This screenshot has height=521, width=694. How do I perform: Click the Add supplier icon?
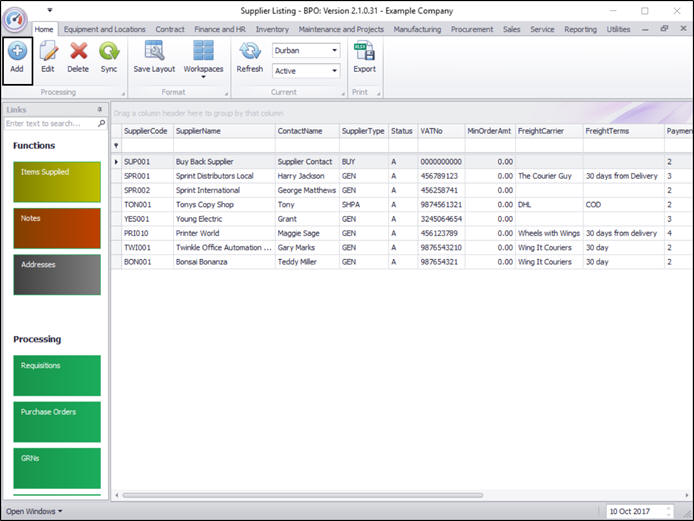click(17, 52)
